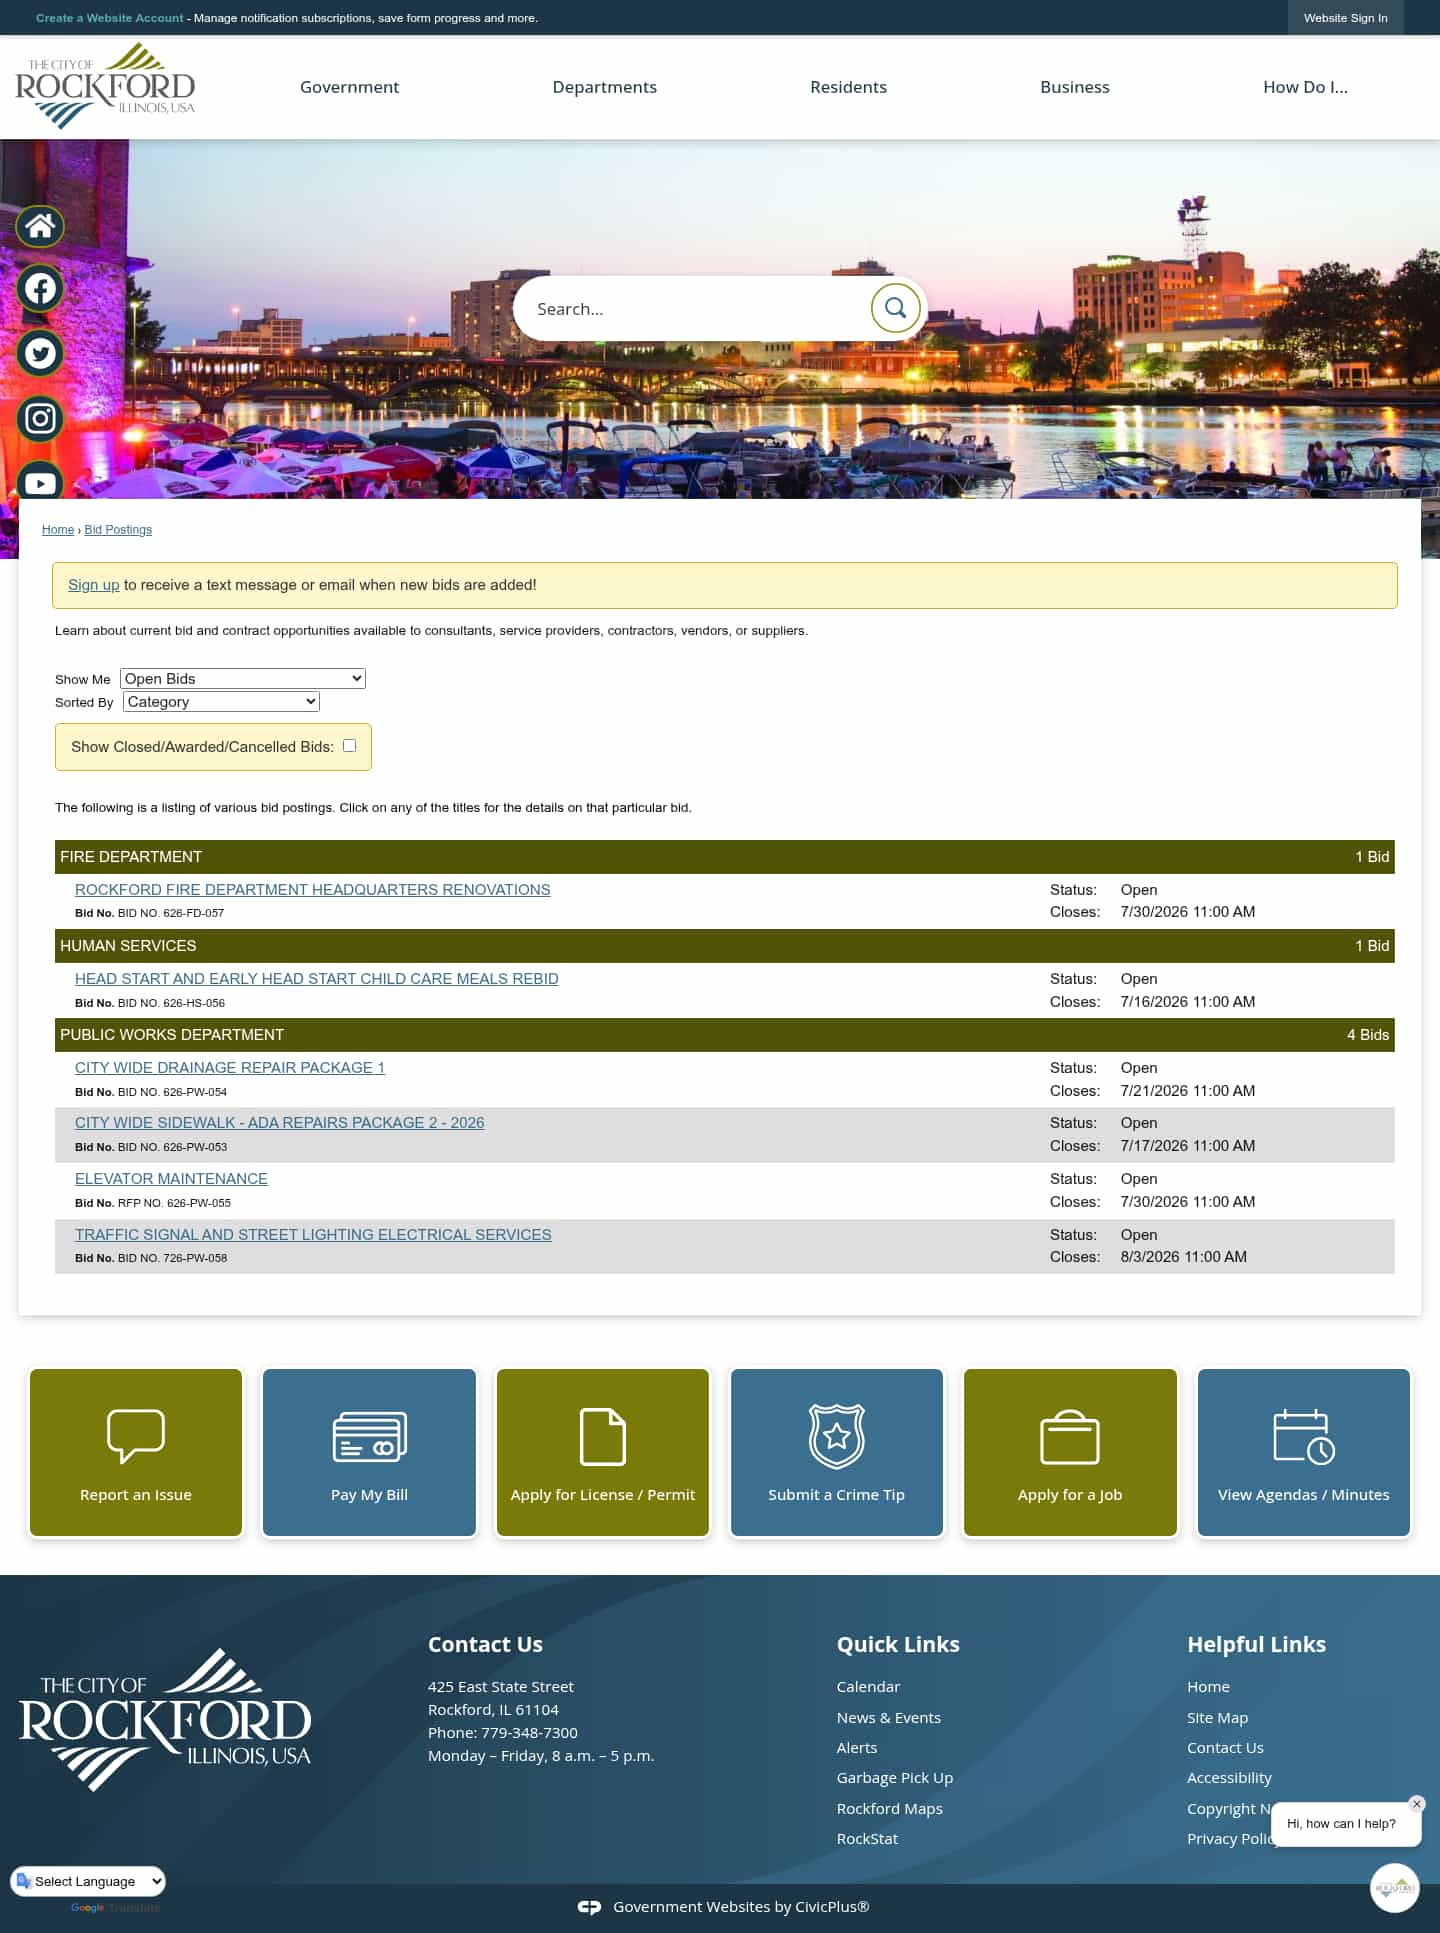The image size is (1440, 1933).
Task: Click the Pay My Bill credit card tile
Action: (x=369, y=1452)
